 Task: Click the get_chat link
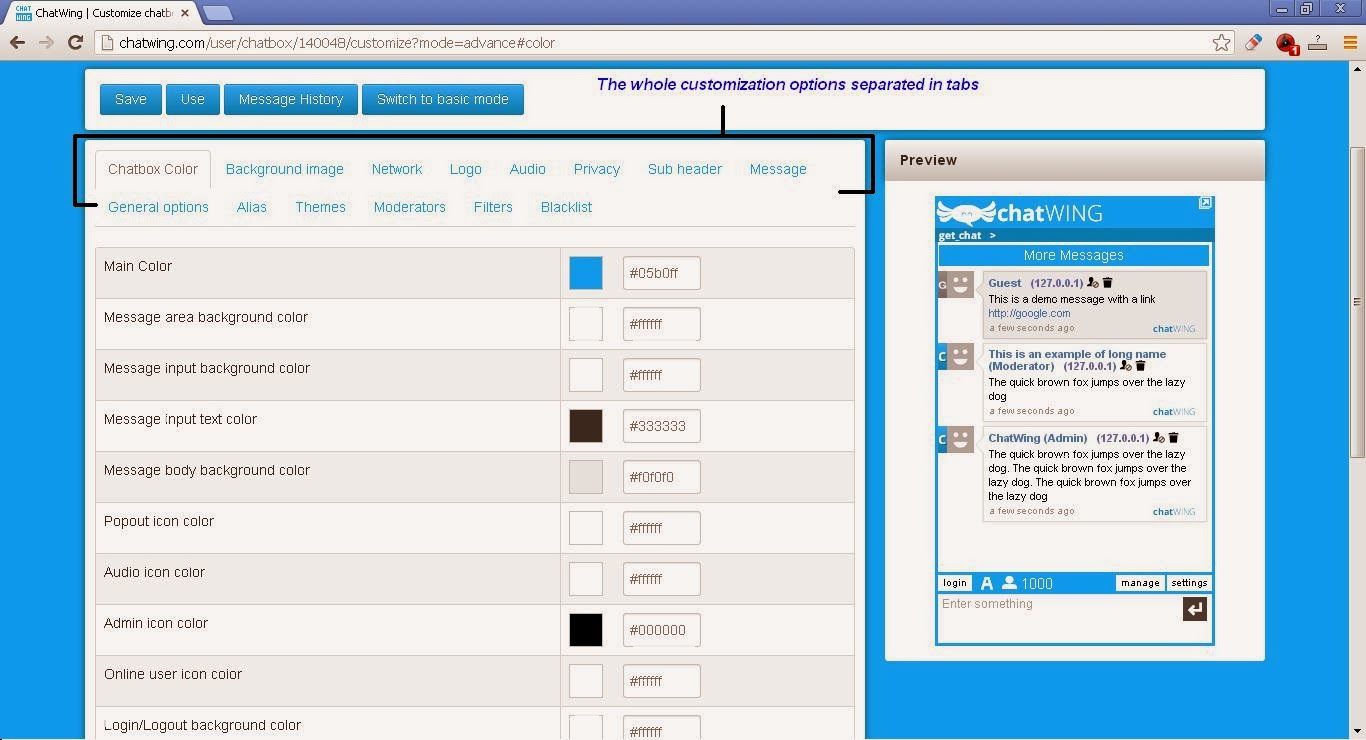click(x=960, y=236)
